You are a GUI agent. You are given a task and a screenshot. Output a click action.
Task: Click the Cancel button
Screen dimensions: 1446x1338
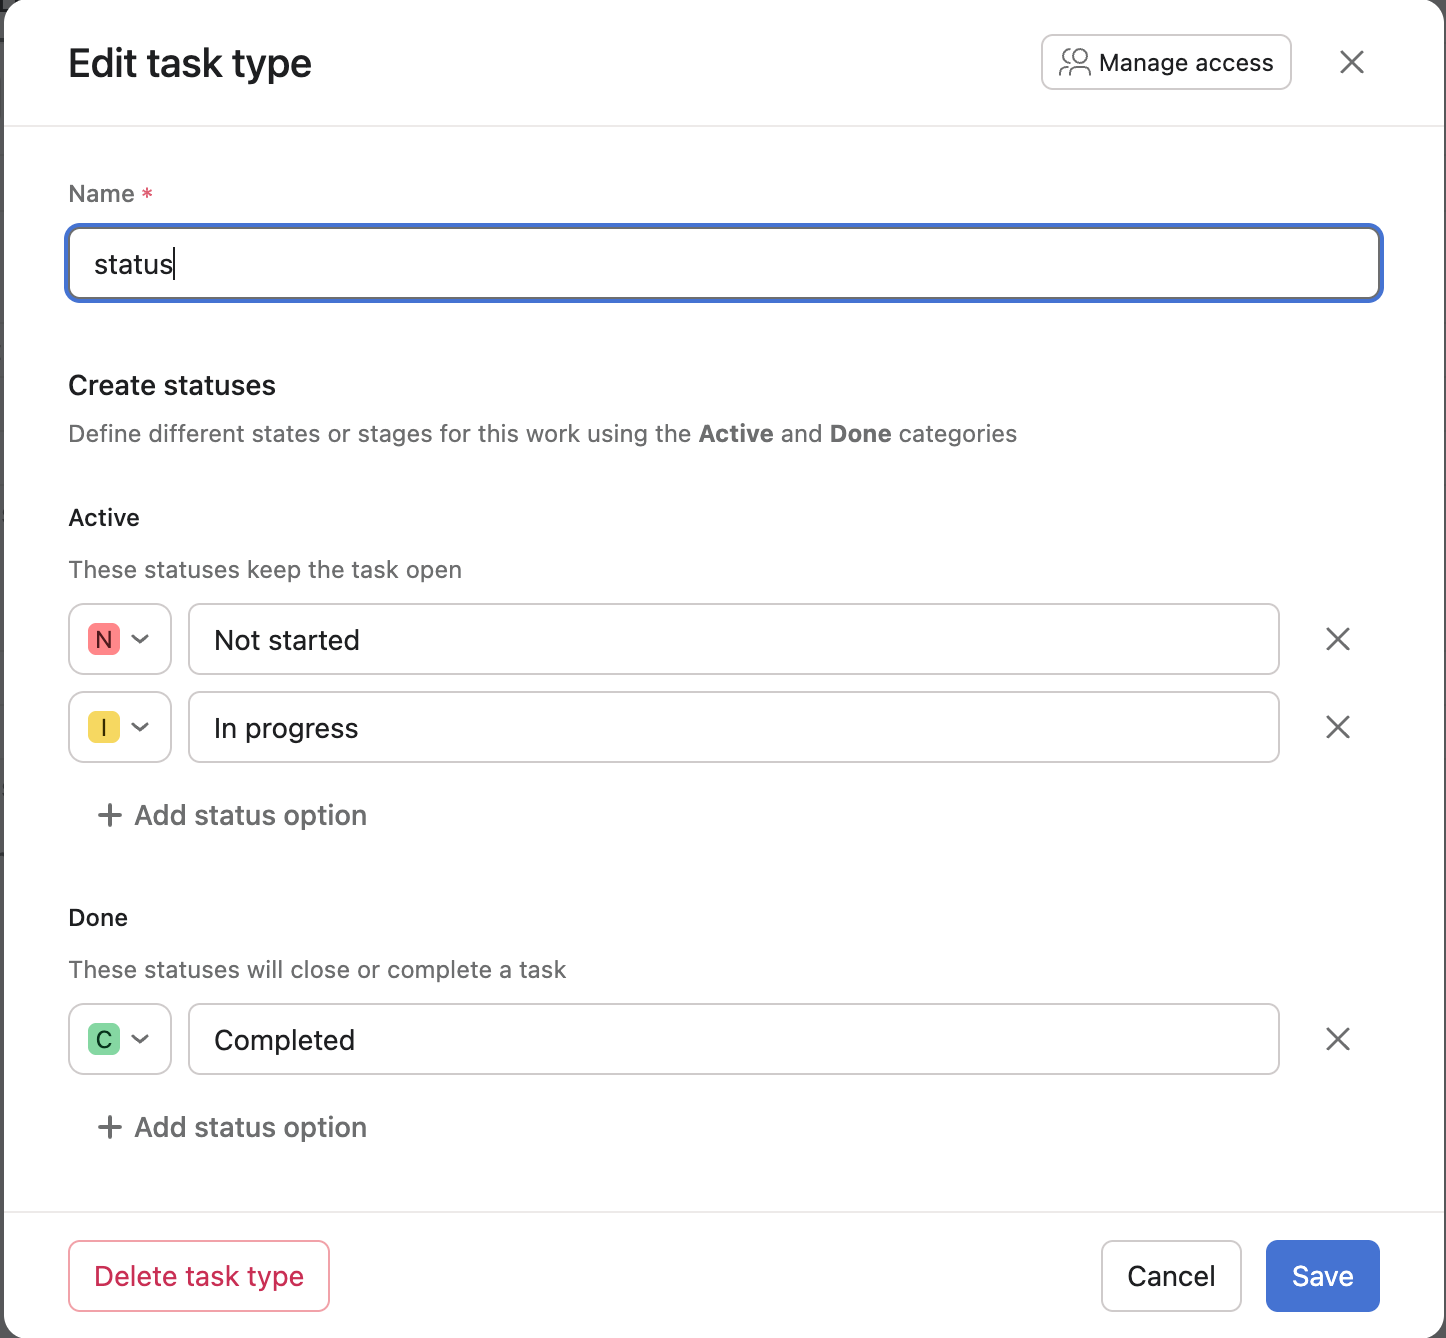[1171, 1276]
